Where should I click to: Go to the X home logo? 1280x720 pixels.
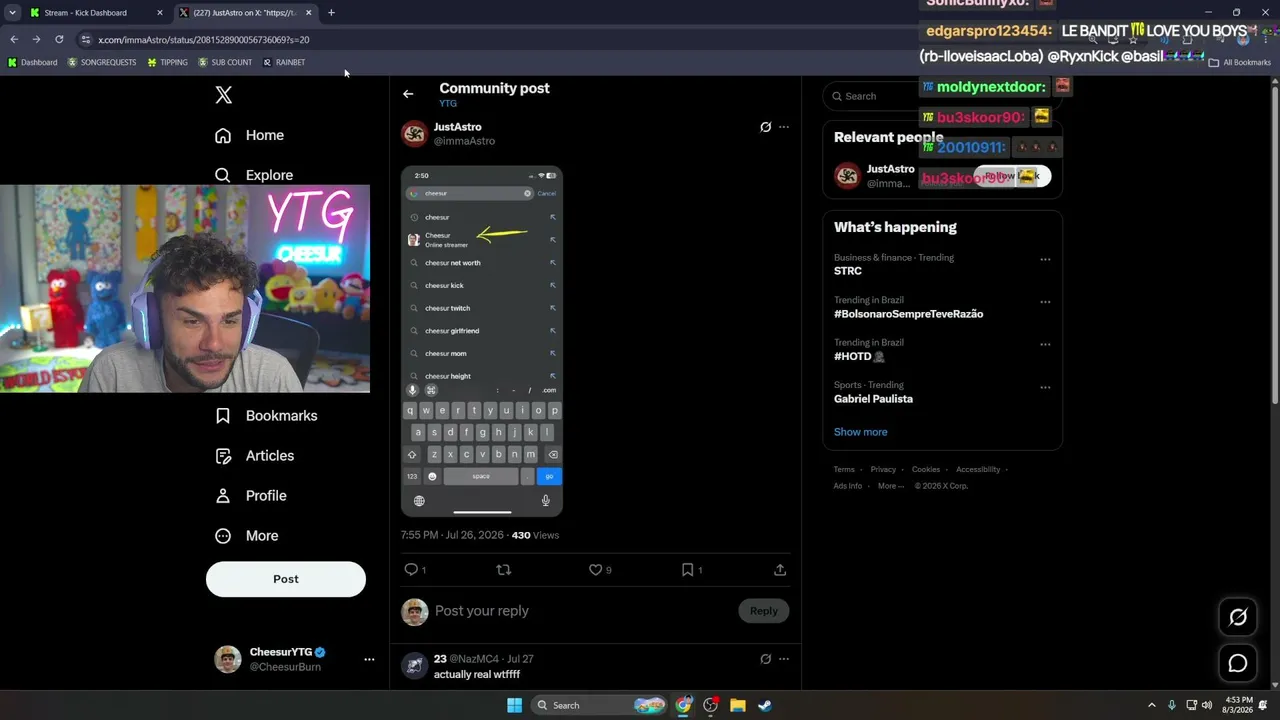click(224, 95)
